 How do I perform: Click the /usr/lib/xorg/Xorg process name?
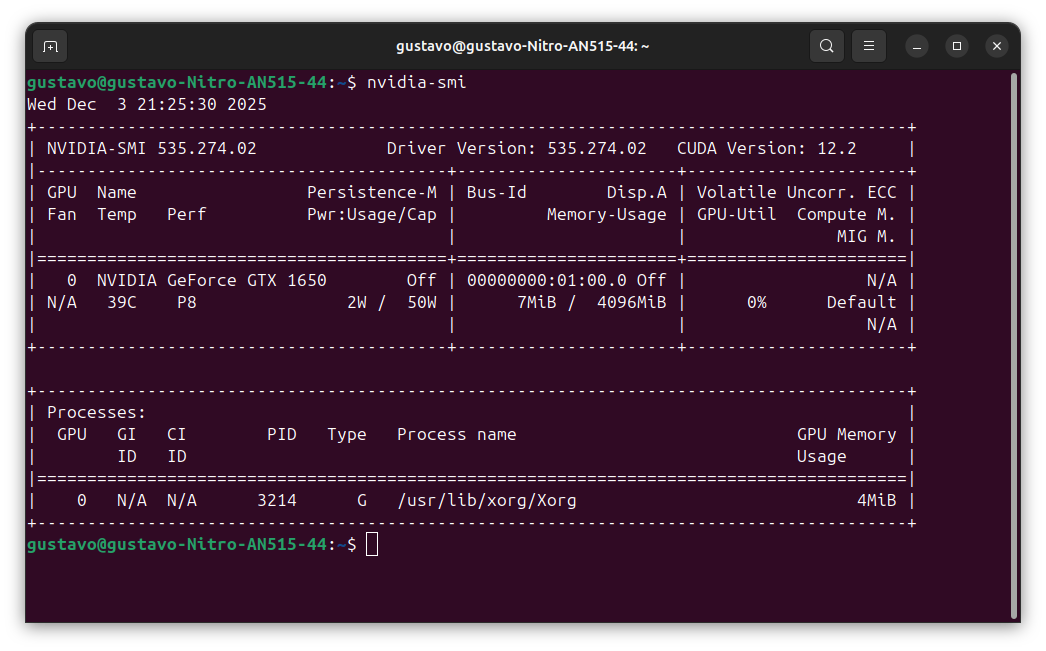click(x=486, y=500)
